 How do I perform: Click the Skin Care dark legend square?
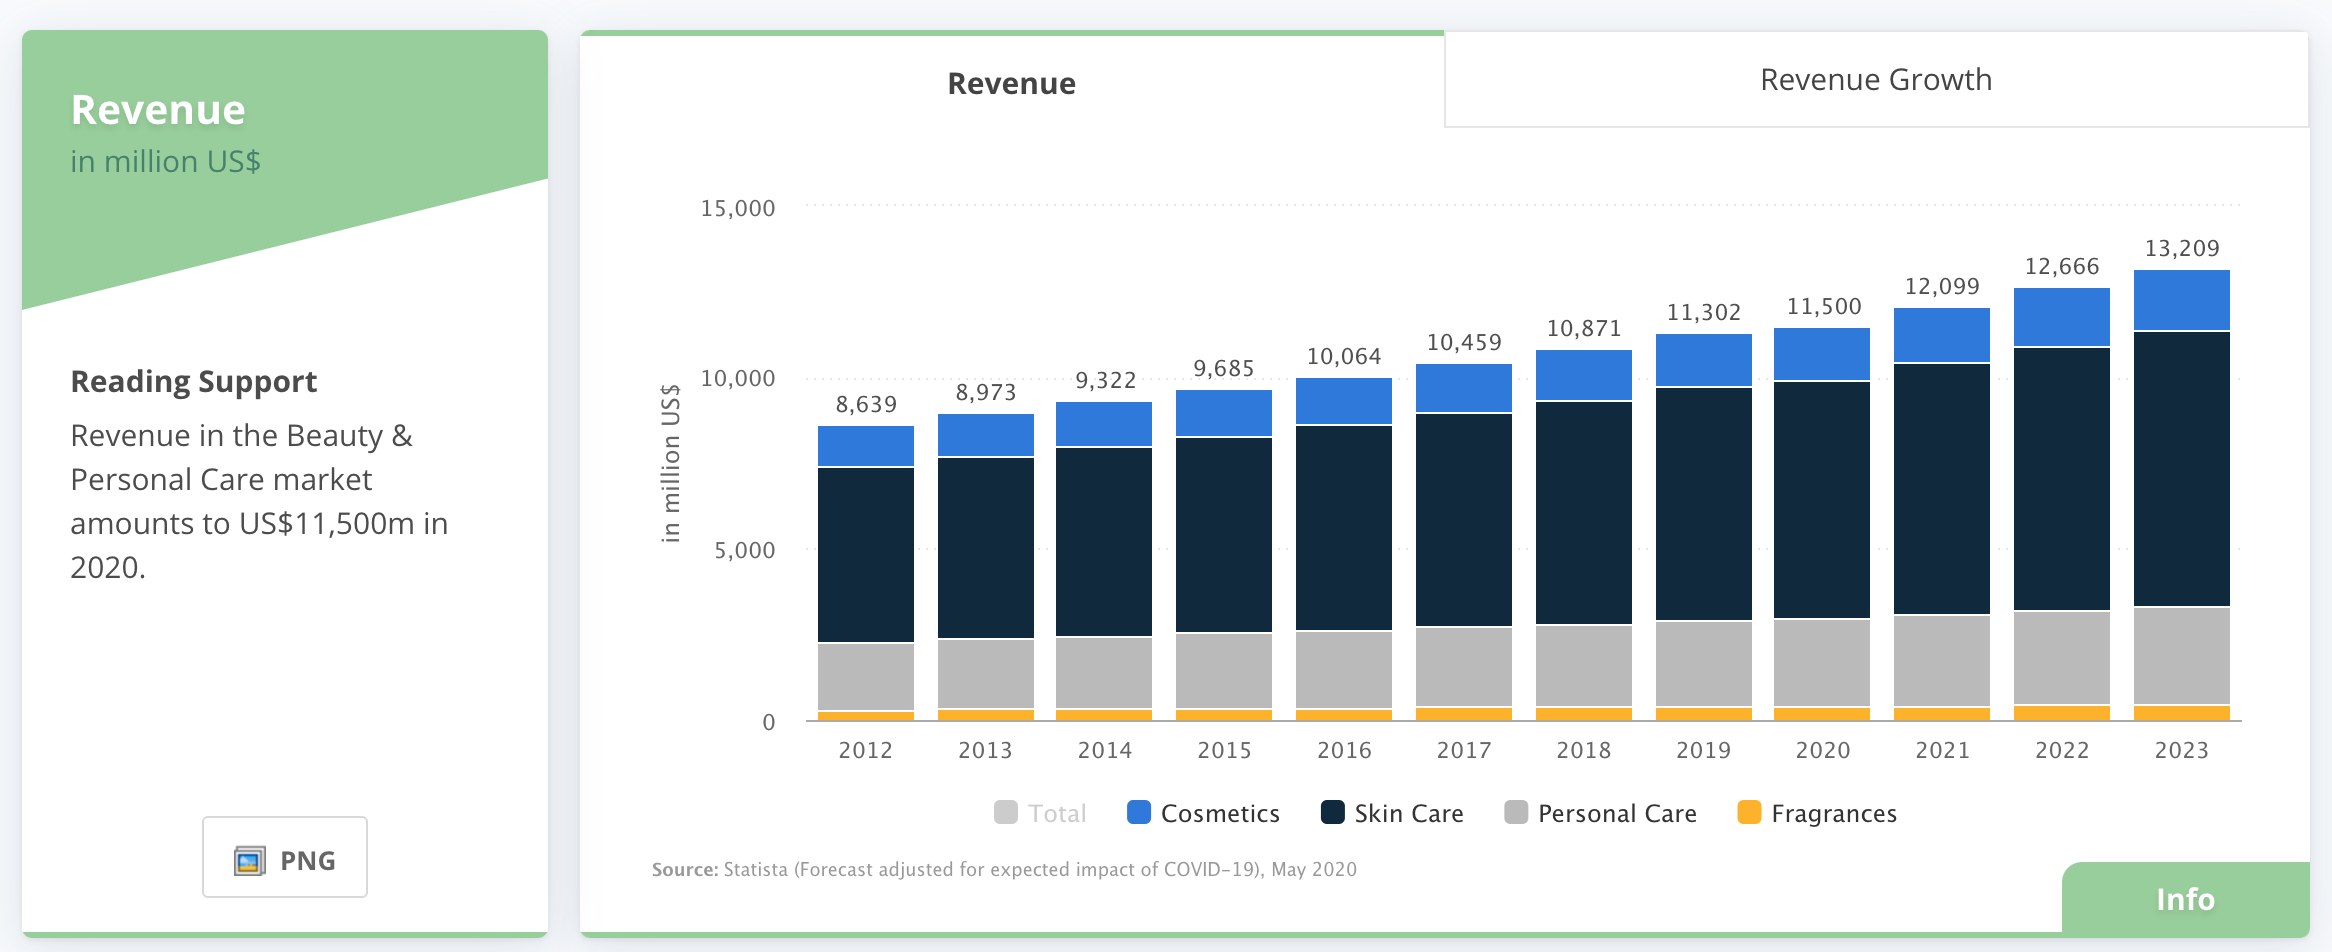click(1333, 812)
